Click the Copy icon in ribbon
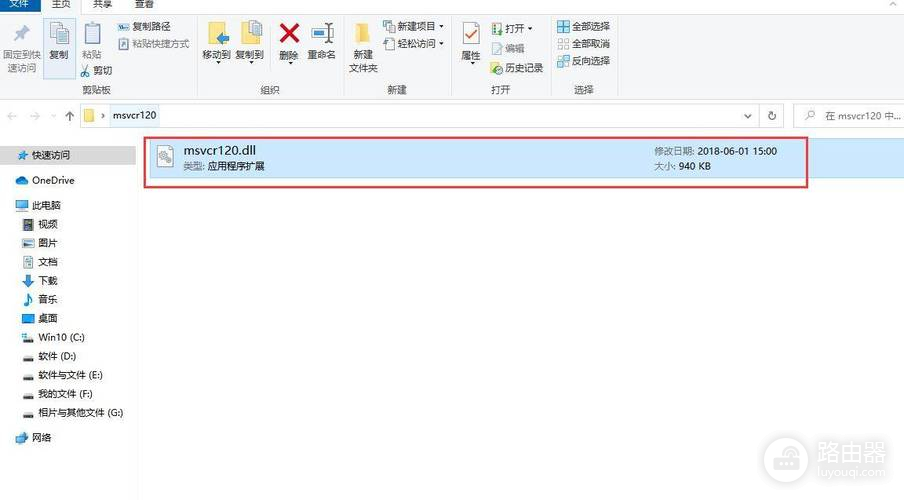Image resolution: width=904 pixels, height=500 pixels. pos(59,33)
